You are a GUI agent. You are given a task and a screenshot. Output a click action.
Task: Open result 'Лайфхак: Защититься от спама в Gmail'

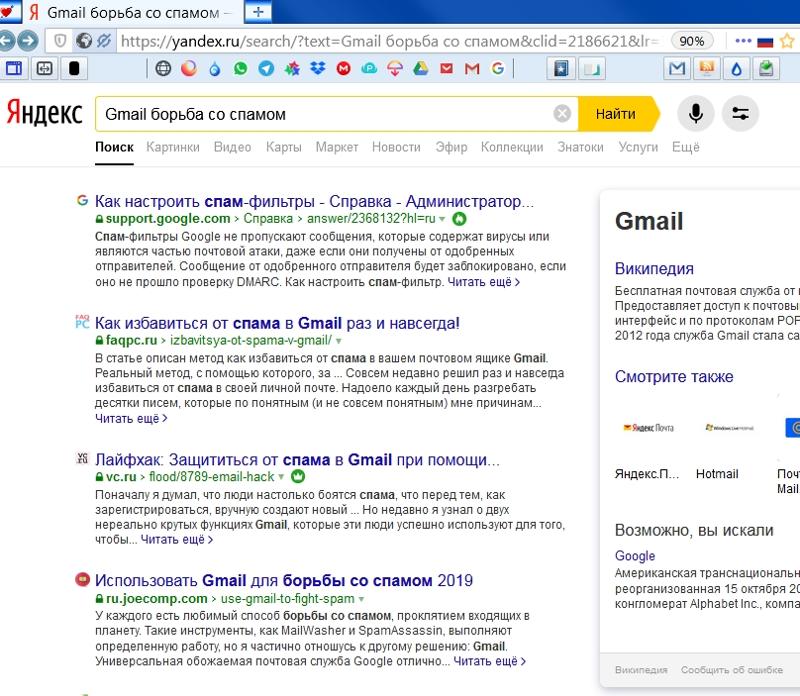click(297, 460)
